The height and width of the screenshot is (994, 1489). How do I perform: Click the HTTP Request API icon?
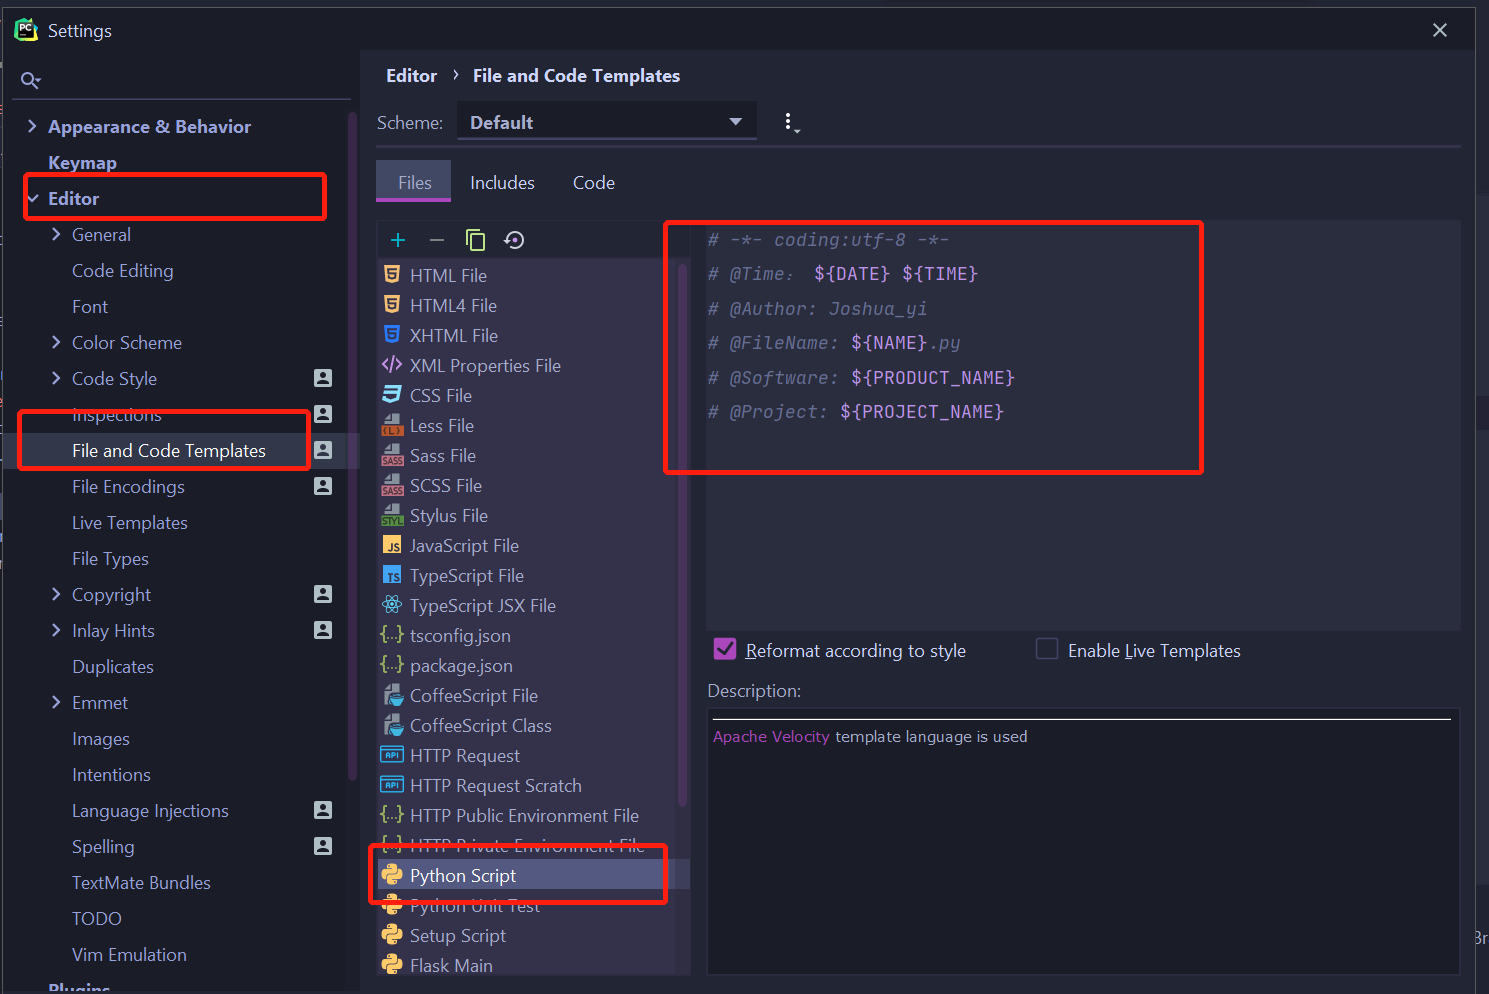click(x=392, y=755)
